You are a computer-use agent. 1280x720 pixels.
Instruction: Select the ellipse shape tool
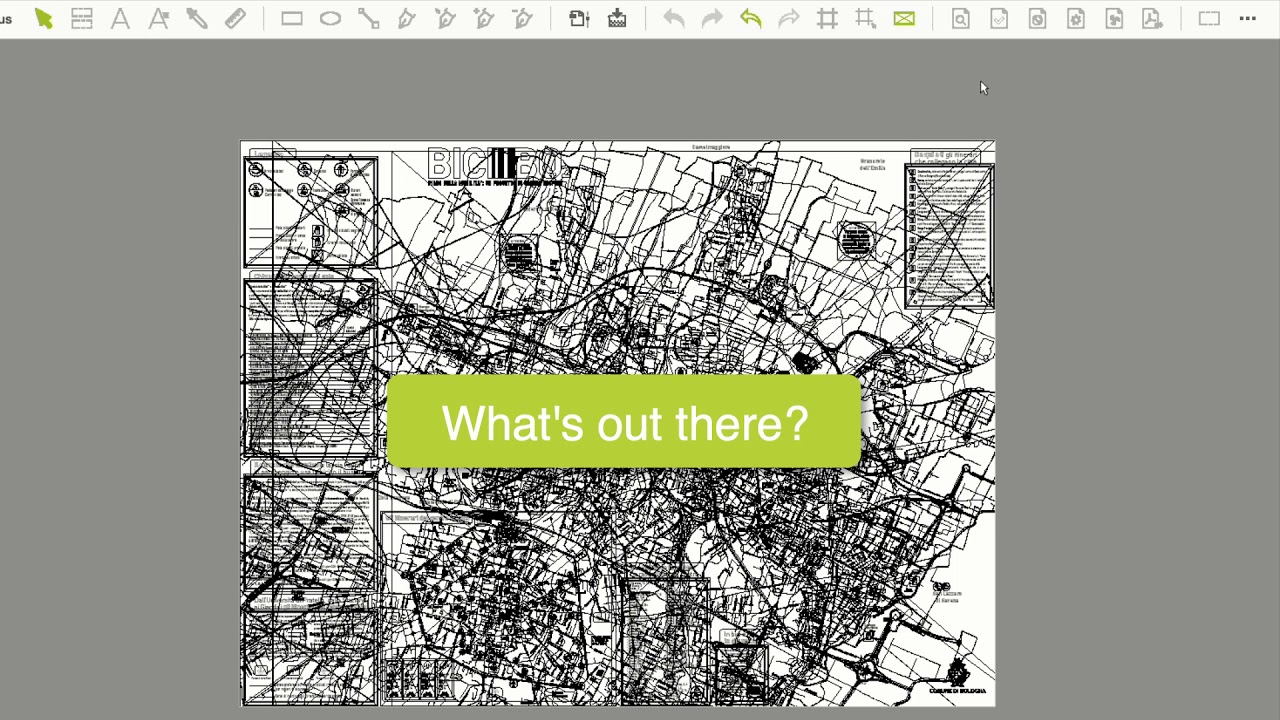pyautogui.click(x=330, y=19)
